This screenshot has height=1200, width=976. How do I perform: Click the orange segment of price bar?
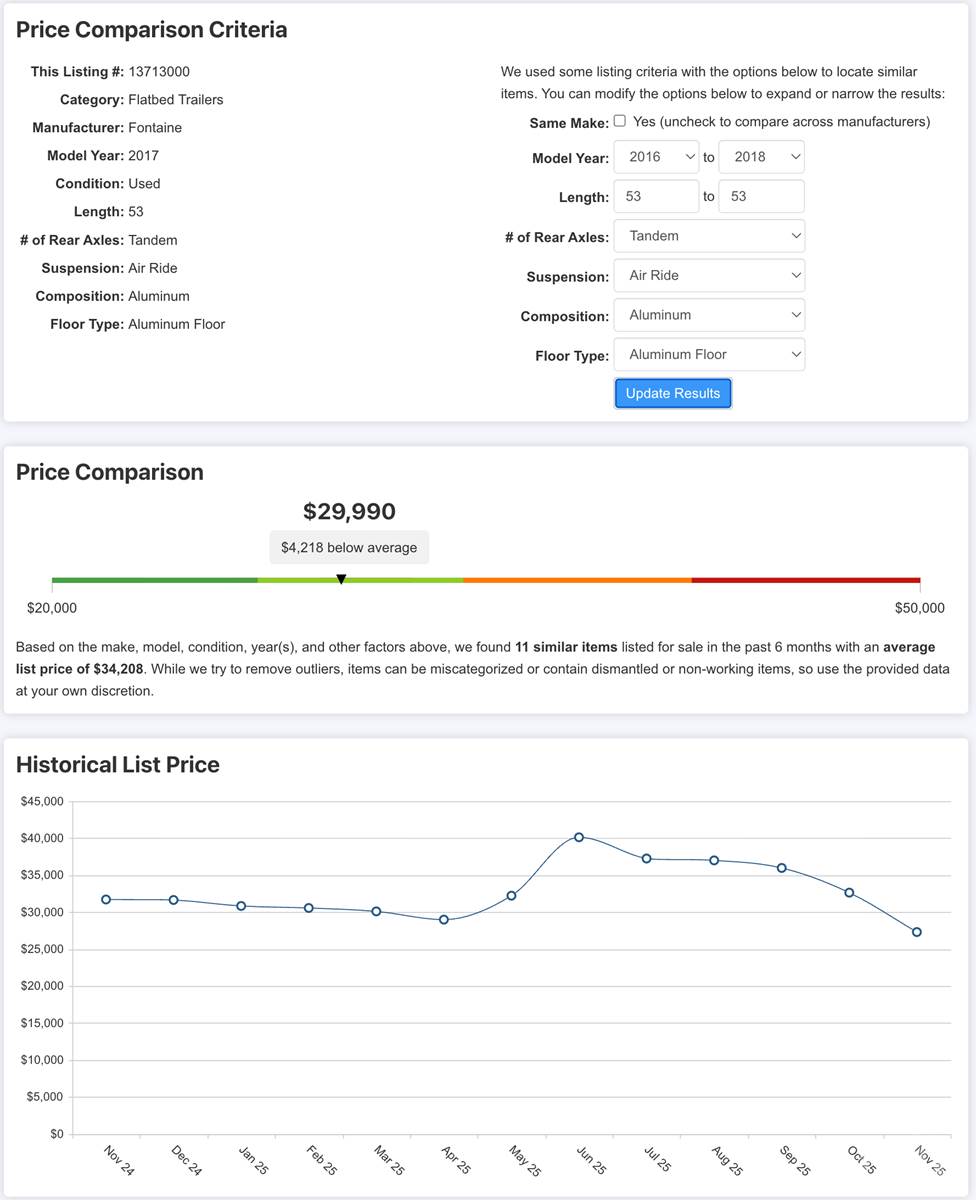click(577, 580)
